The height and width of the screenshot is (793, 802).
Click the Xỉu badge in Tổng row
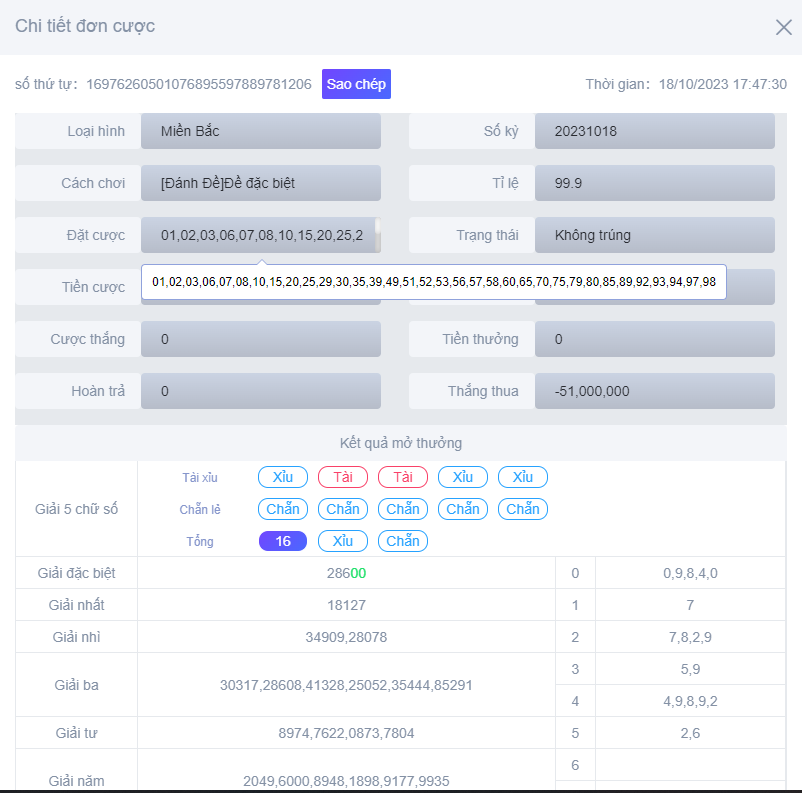[343, 541]
